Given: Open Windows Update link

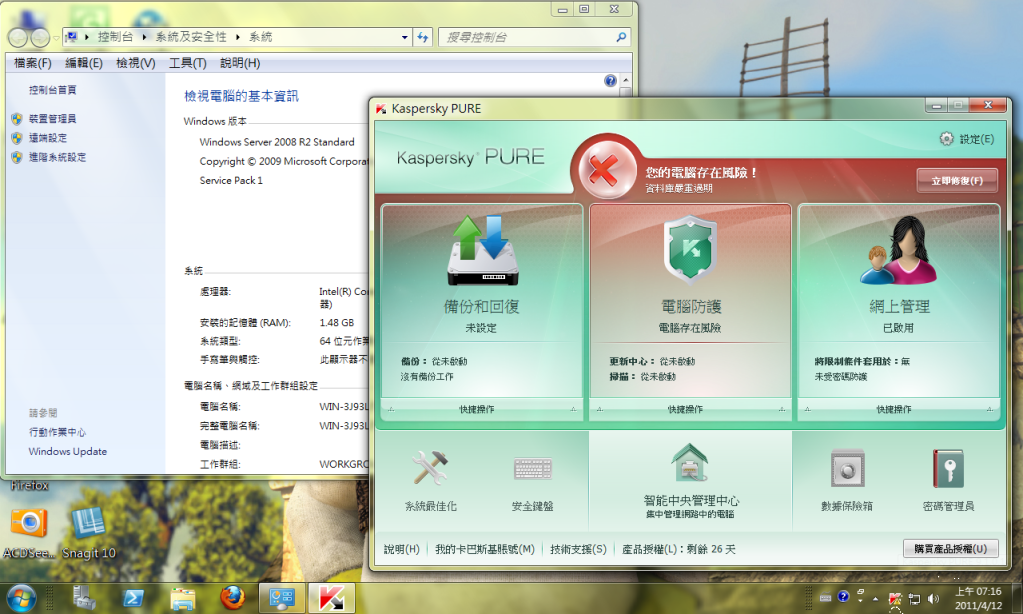Looking at the screenshot, I should pyautogui.click(x=67, y=452).
